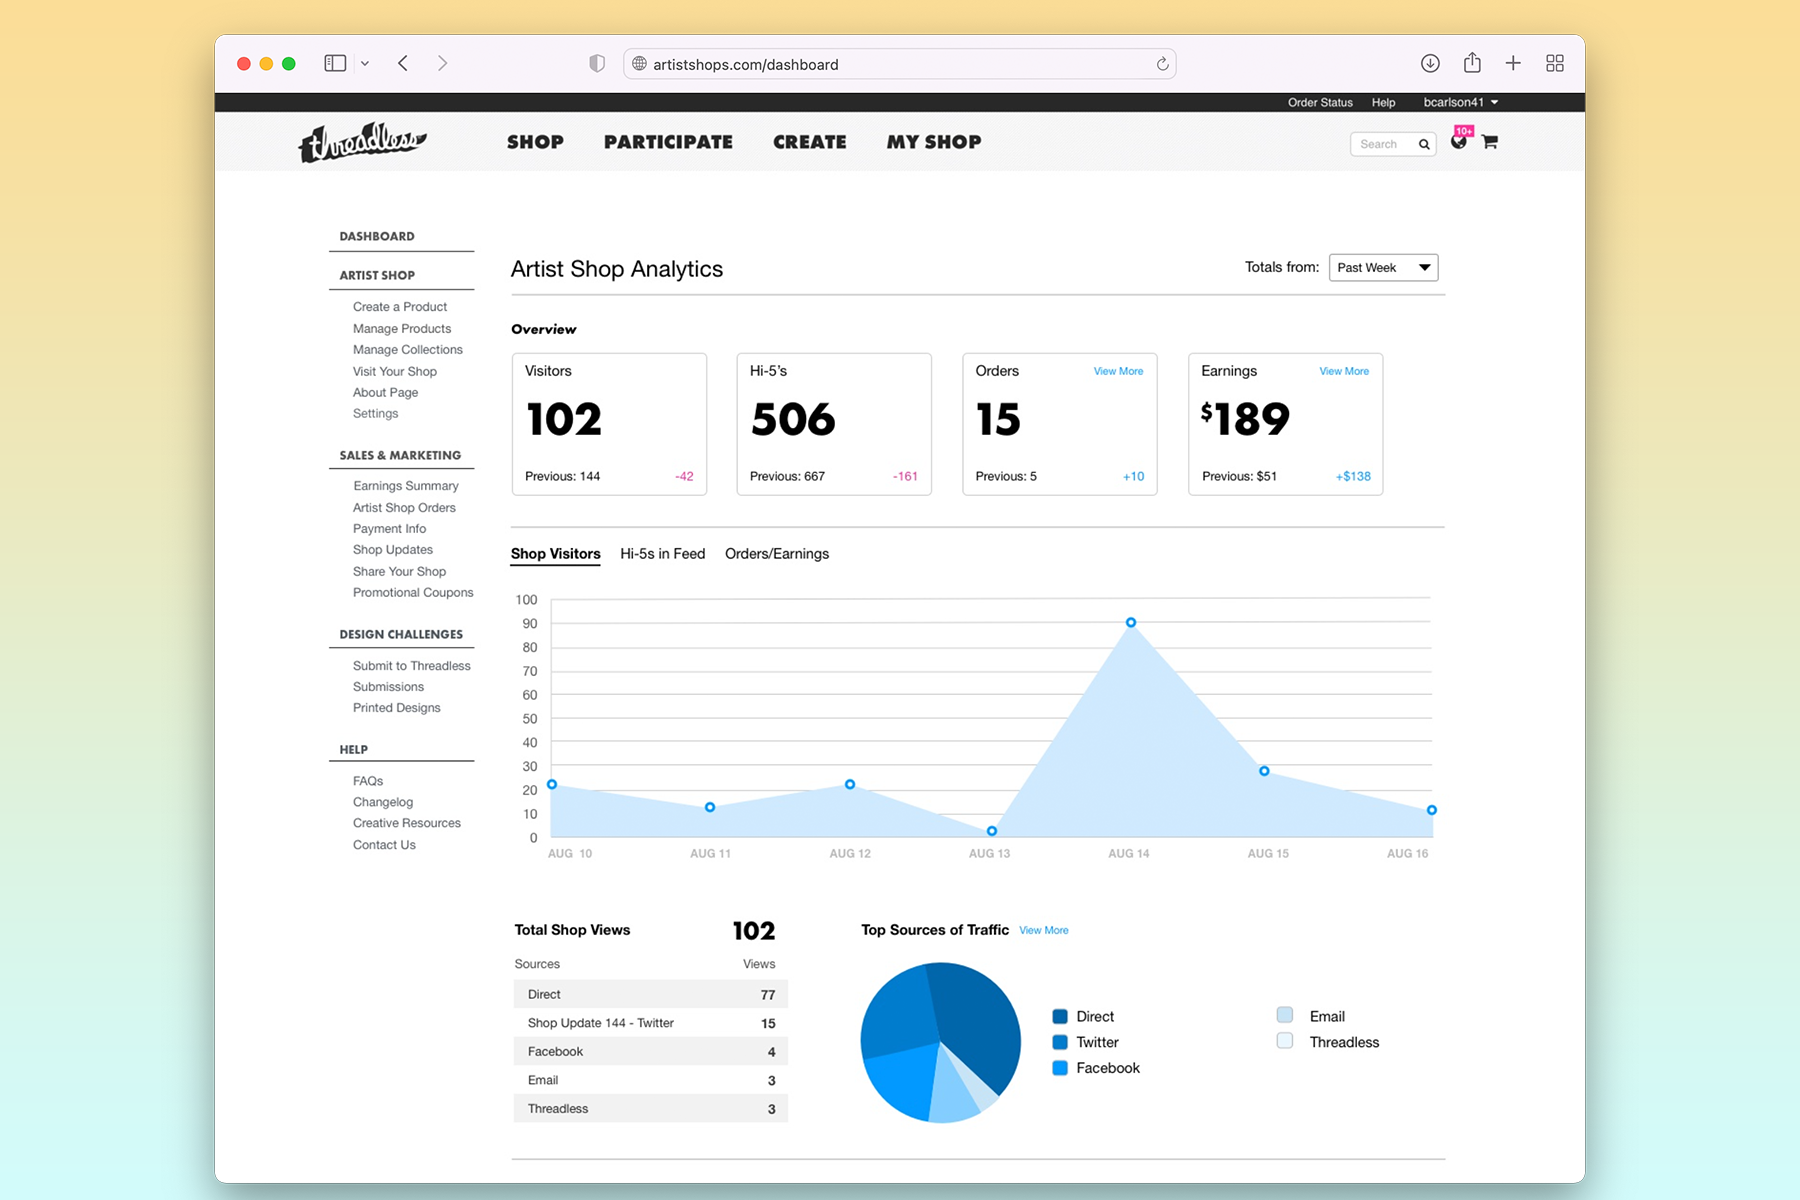This screenshot has width=1800, height=1200.
Task: Switch to the Orders/Earnings tab
Action: [777, 554]
